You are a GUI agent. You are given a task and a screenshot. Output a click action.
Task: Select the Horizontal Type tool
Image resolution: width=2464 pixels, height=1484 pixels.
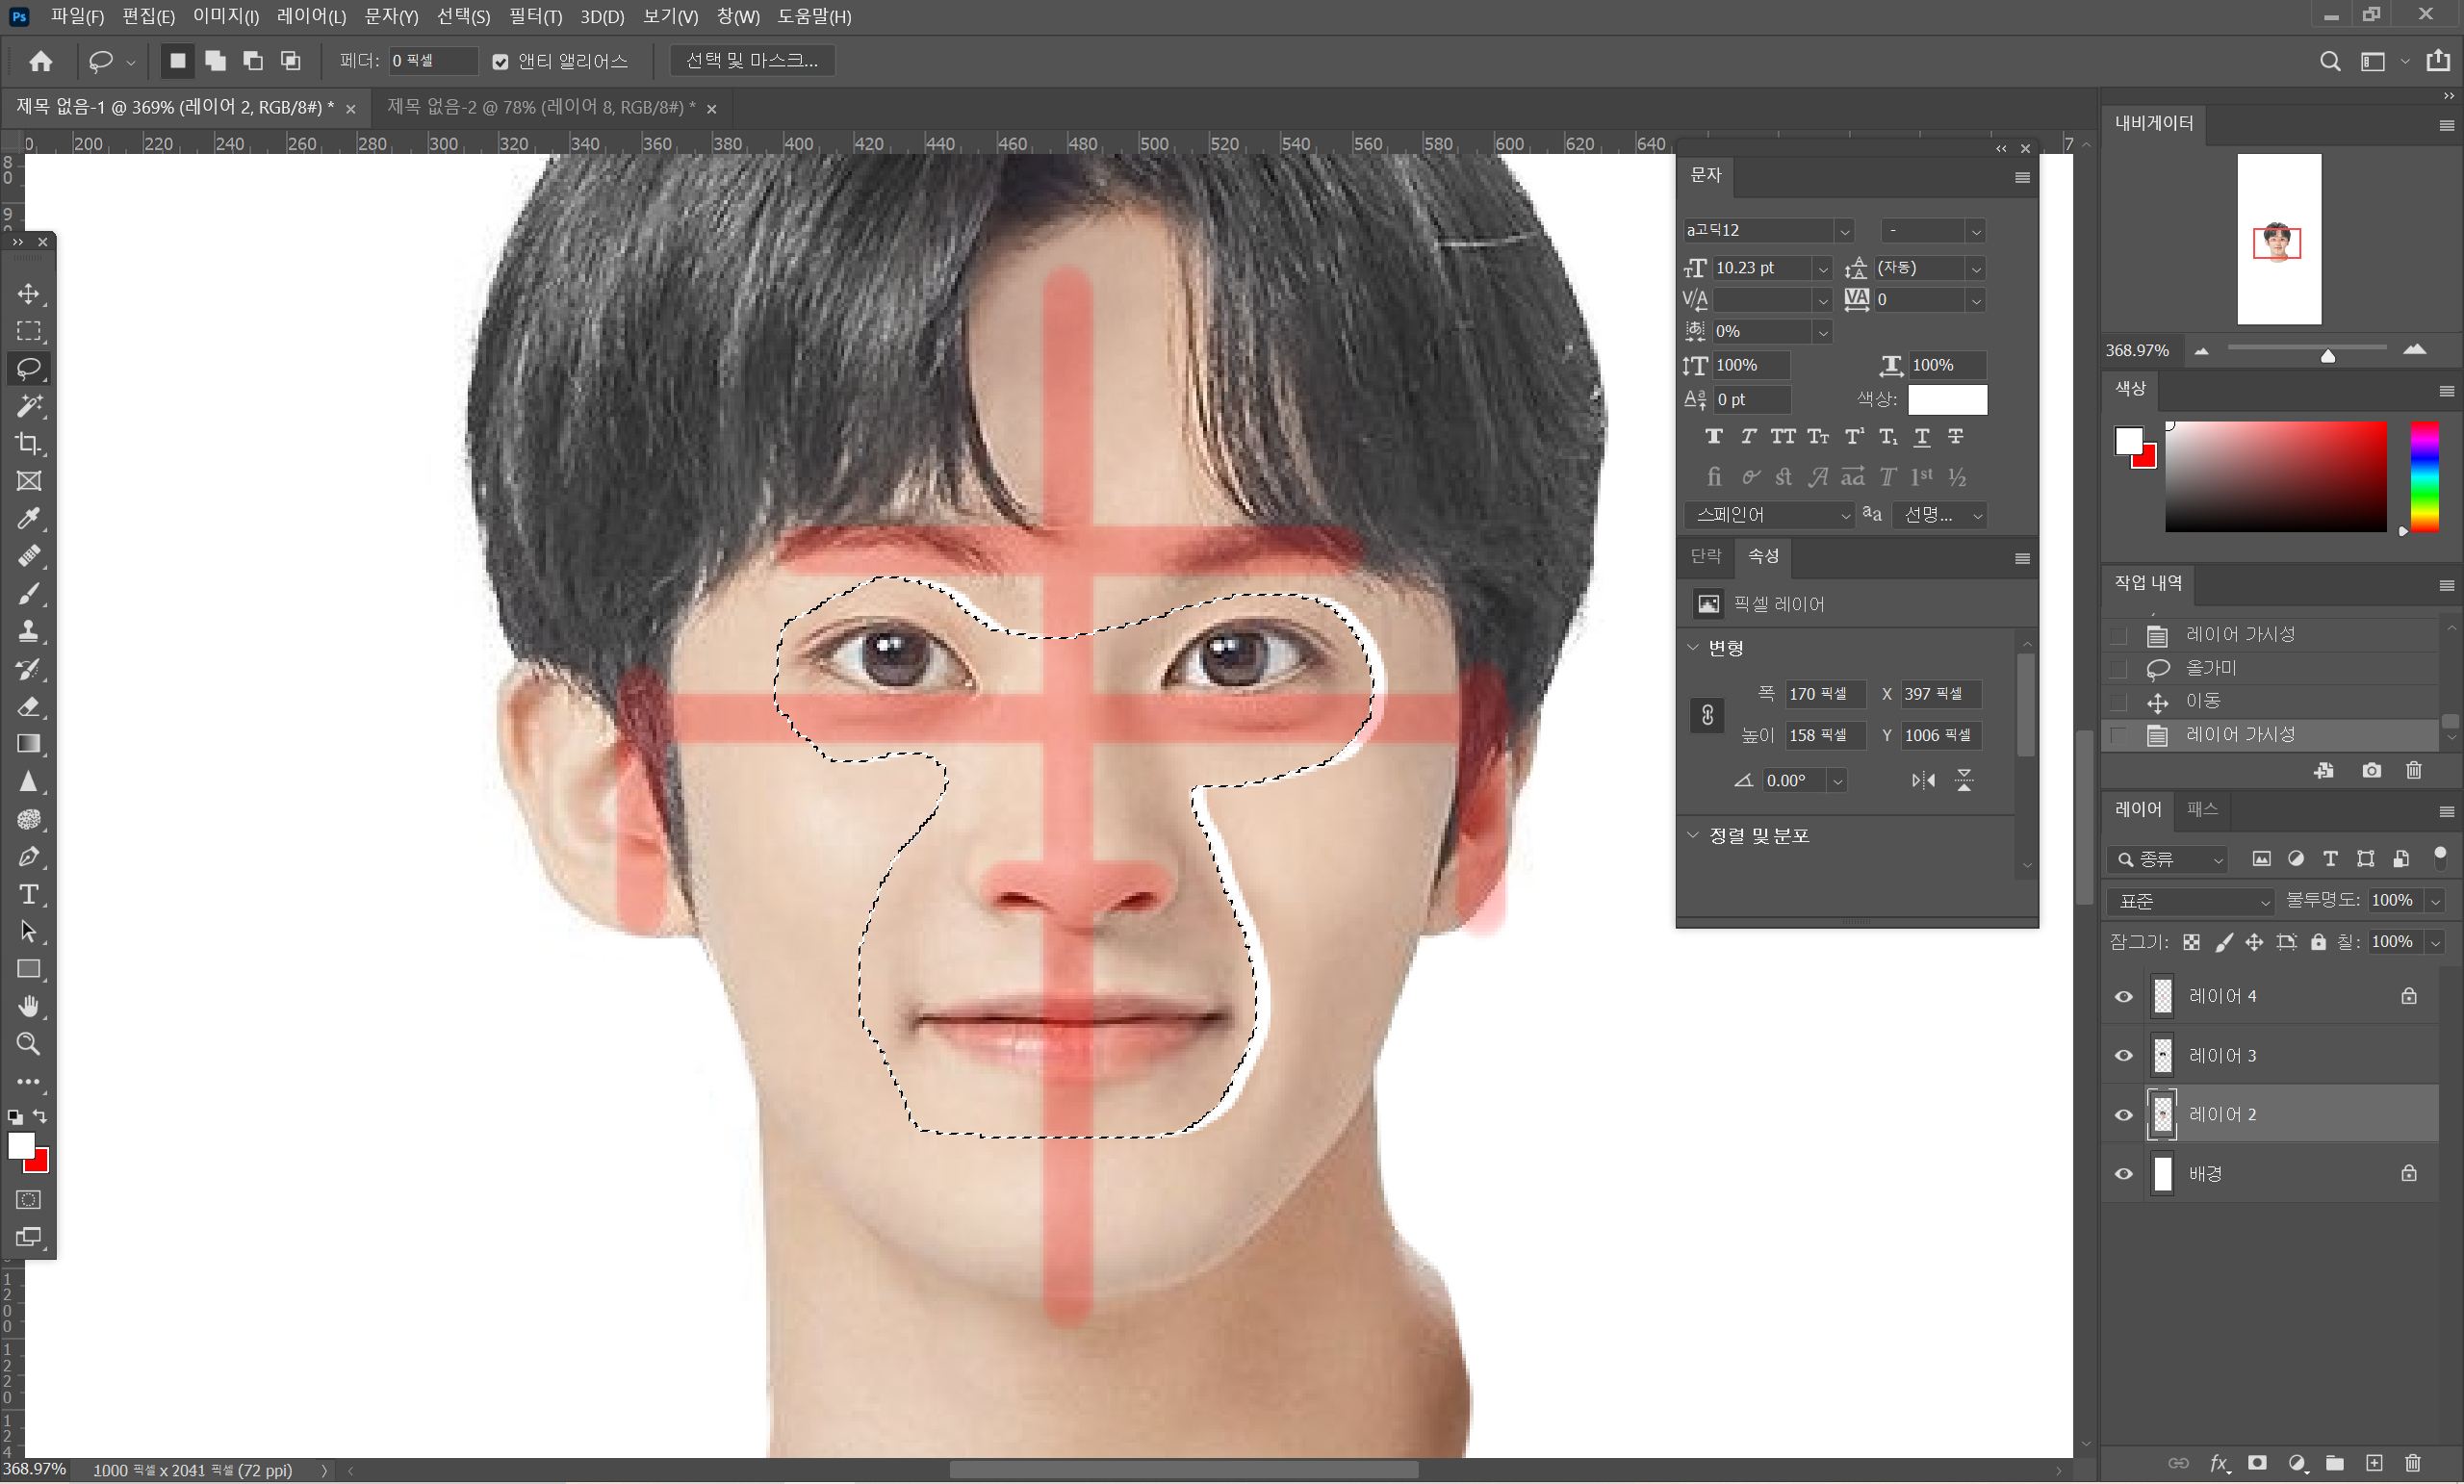pyautogui.click(x=29, y=894)
